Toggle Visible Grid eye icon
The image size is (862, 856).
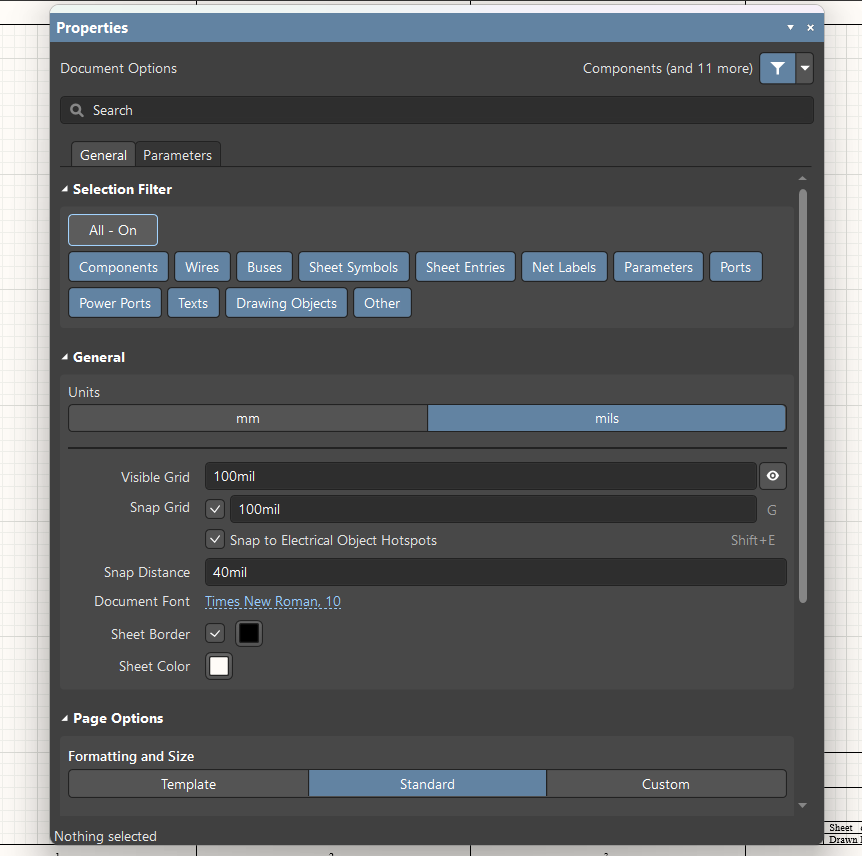(x=772, y=476)
